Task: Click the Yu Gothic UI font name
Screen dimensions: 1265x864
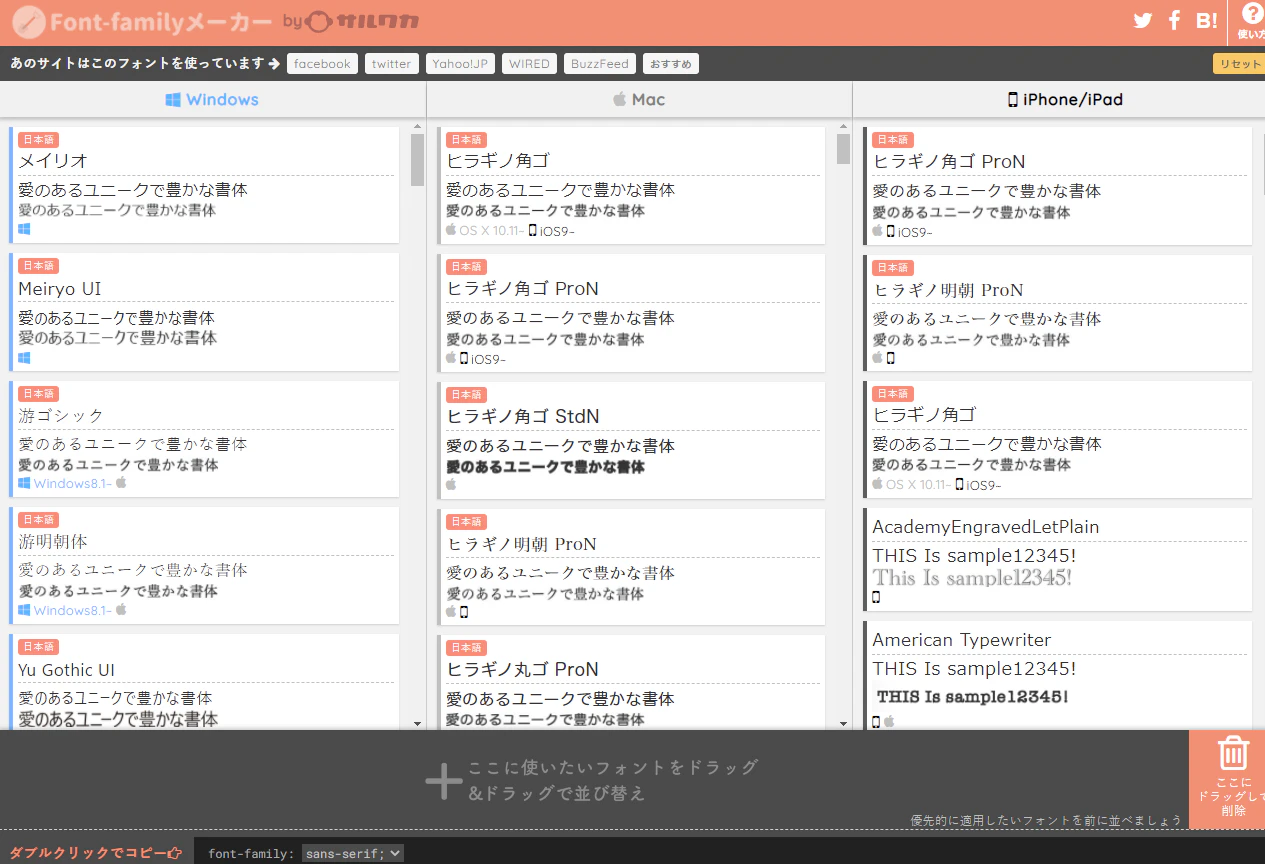Action: (66, 669)
